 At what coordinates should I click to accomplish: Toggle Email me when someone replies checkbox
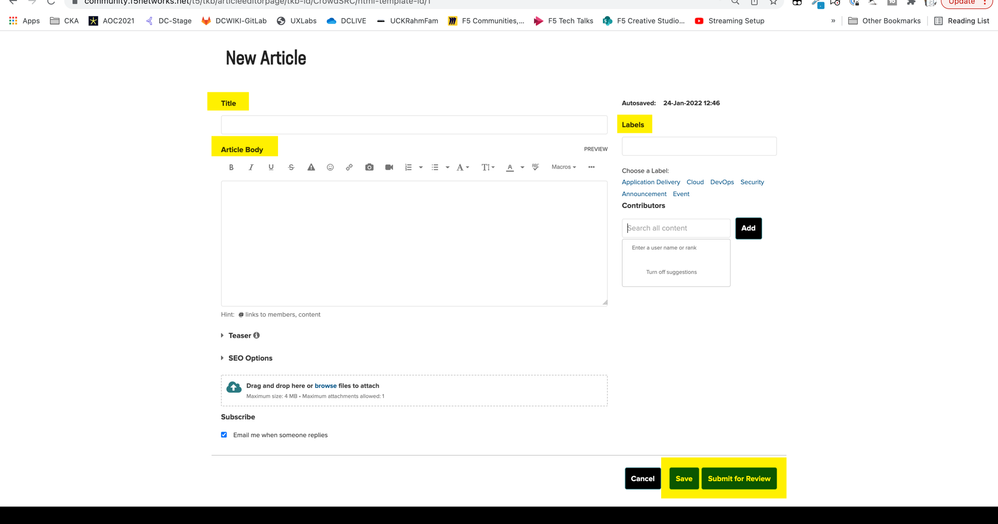pos(224,435)
